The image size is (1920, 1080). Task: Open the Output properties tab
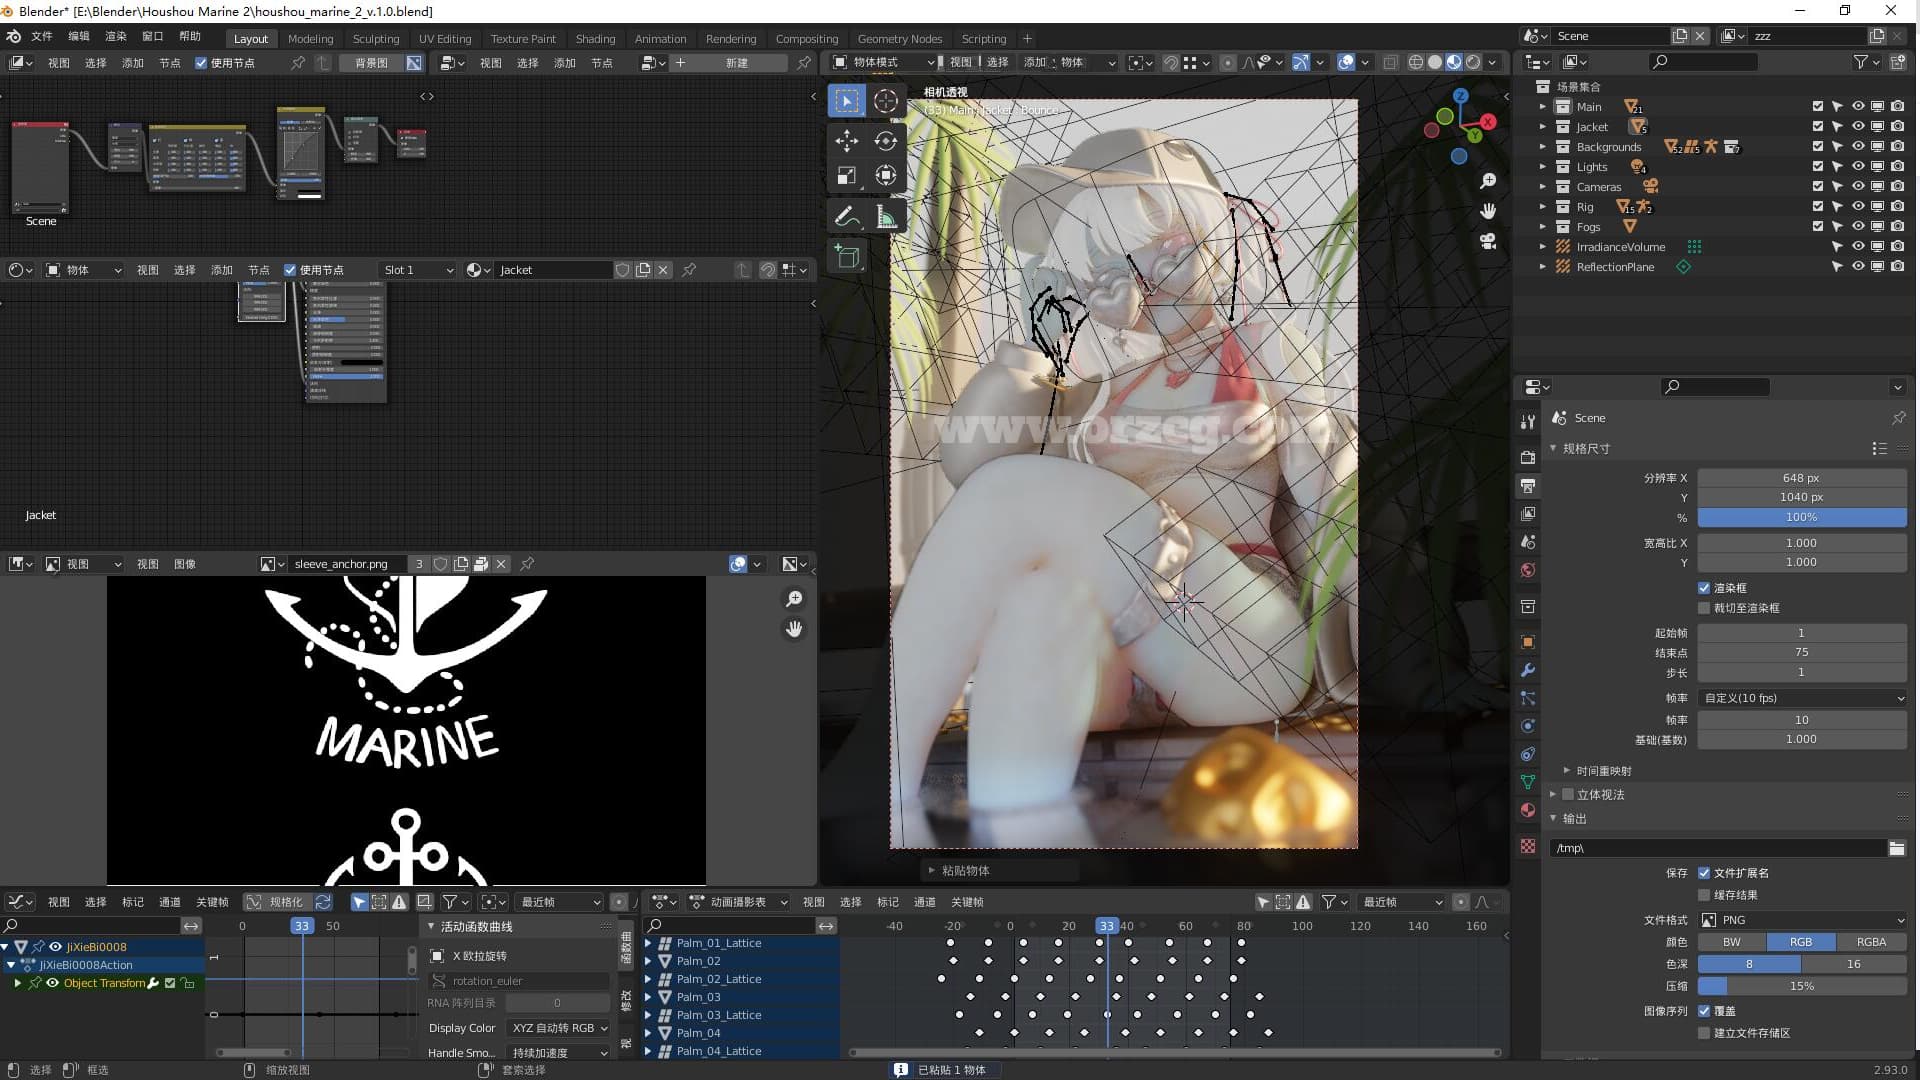pyautogui.click(x=1527, y=486)
